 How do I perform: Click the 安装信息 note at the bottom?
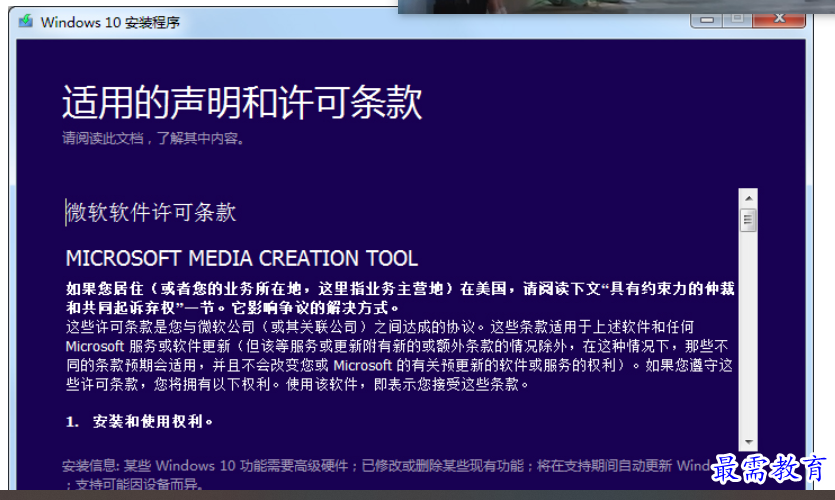point(386,474)
